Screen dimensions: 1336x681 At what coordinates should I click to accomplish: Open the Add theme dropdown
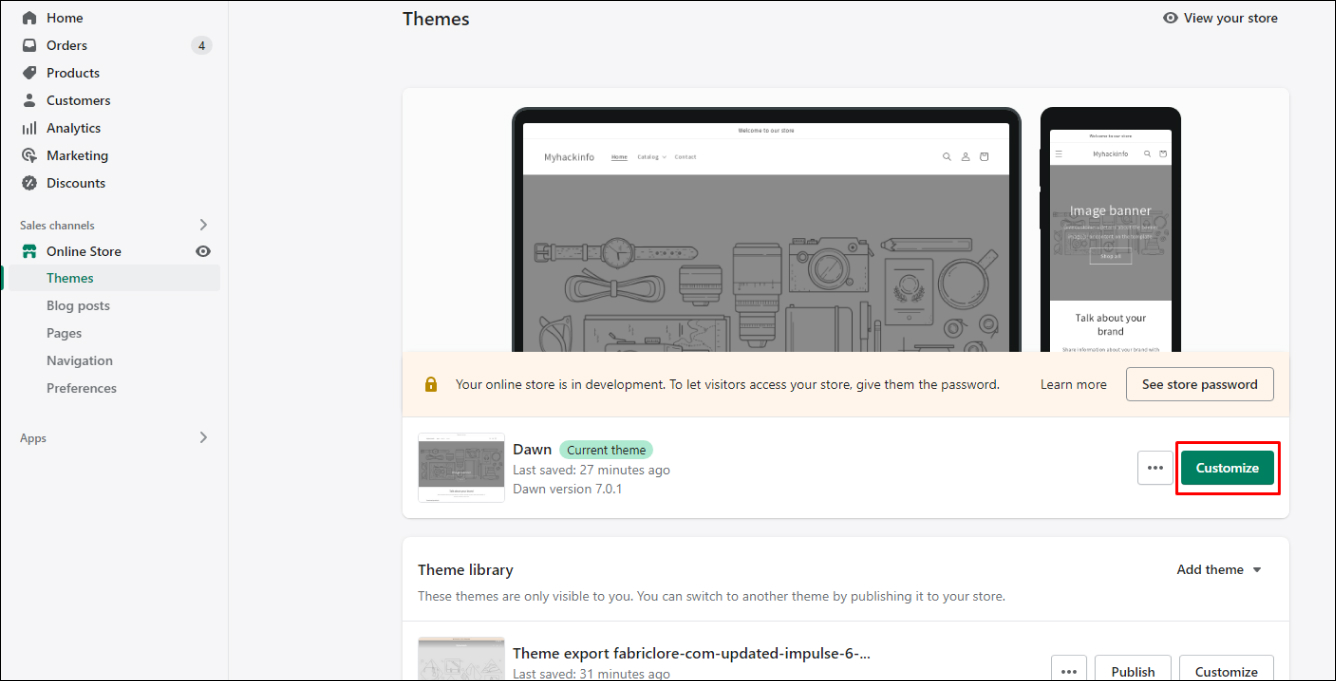pos(1219,569)
